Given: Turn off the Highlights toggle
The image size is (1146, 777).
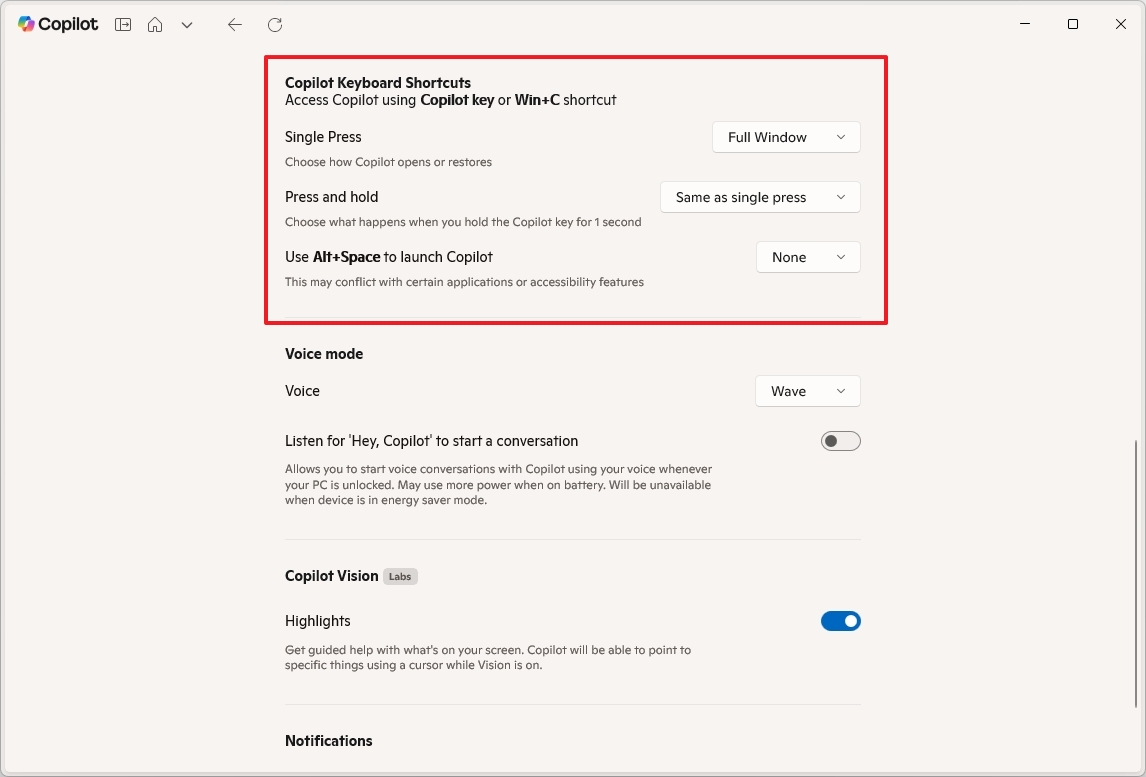Looking at the screenshot, I should 840,621.
